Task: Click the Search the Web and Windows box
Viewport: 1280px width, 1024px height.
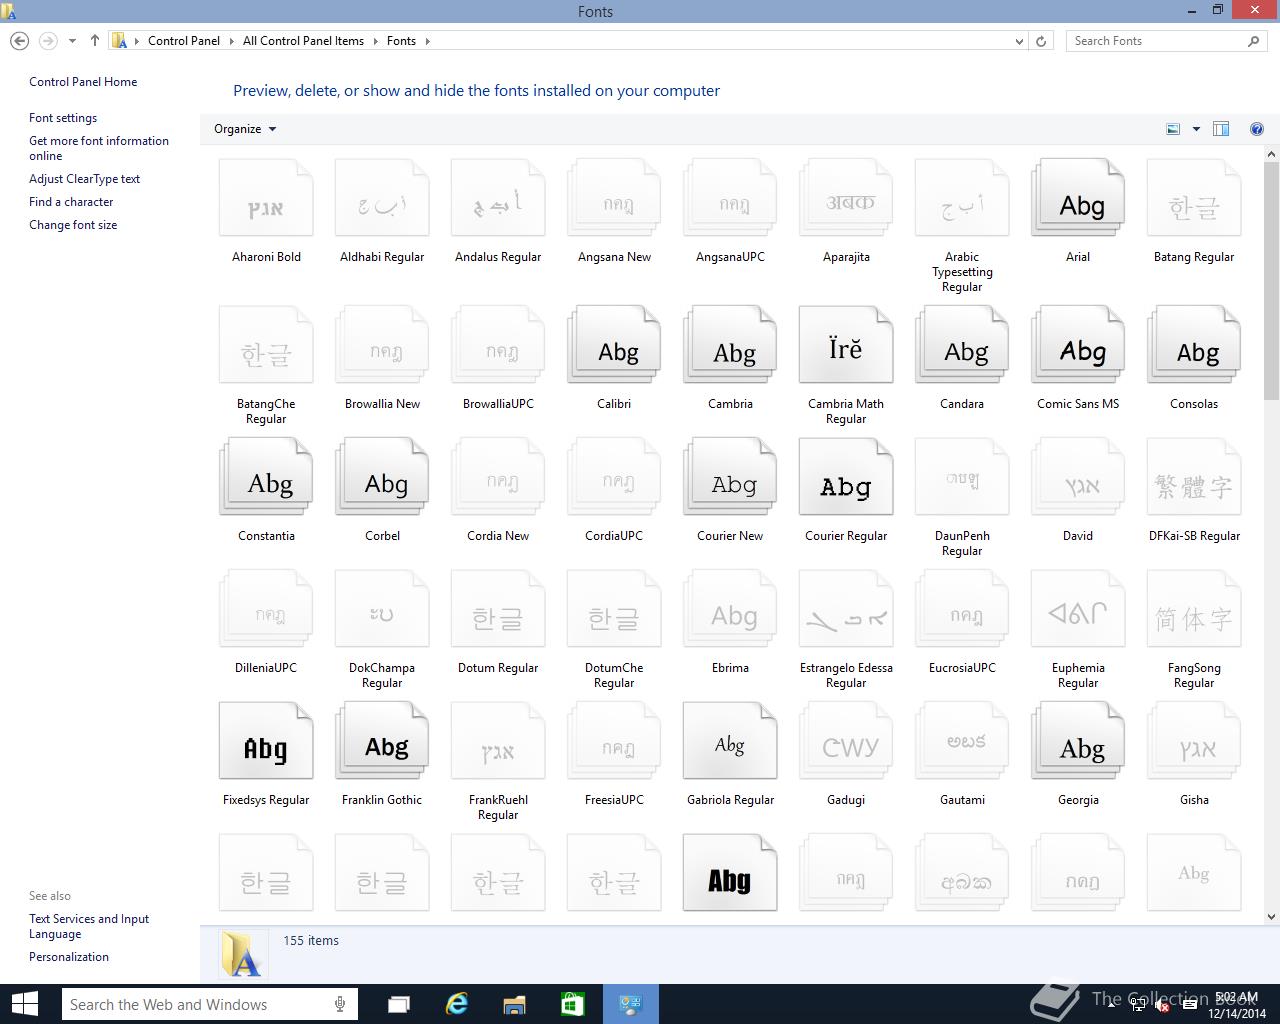Action: pyautogui.click(x=209, y=1004)
